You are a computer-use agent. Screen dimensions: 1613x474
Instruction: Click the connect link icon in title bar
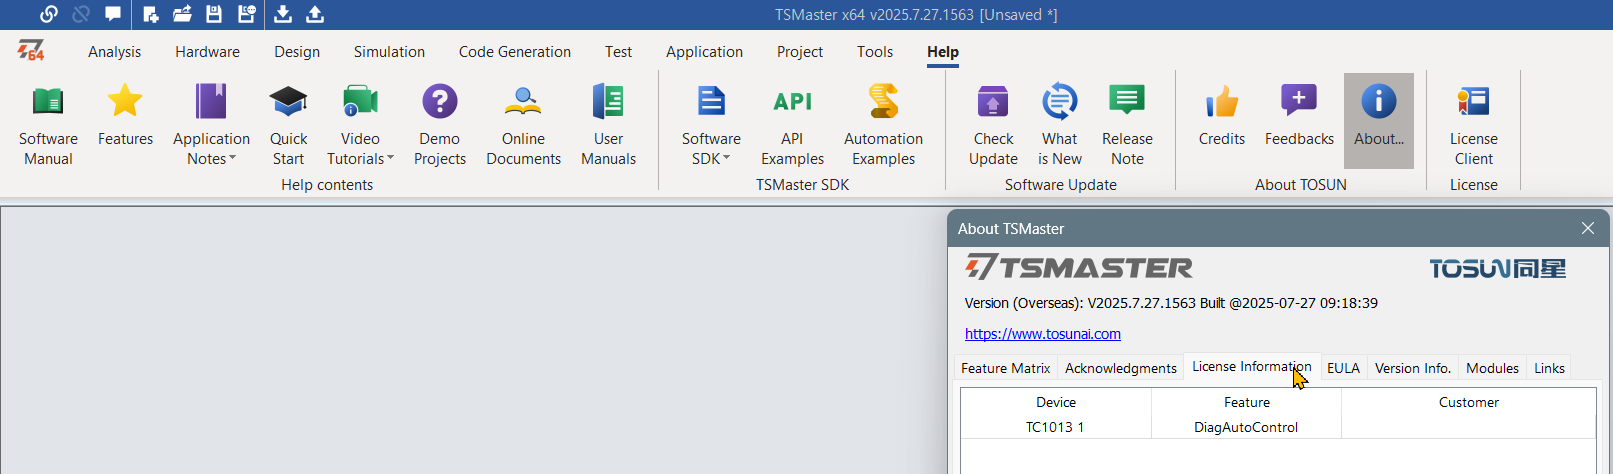pos(49,14)
